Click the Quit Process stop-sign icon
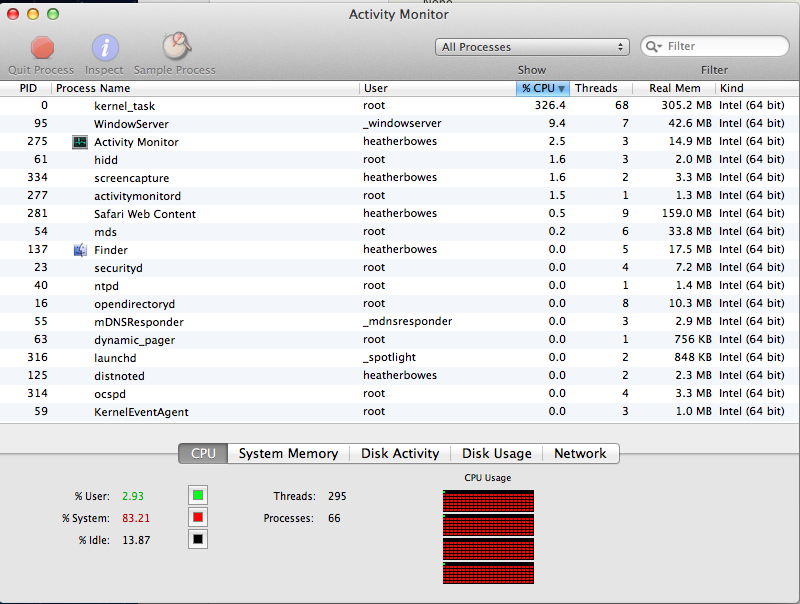The width and height of the screenshot is (800, 604). [x=42, y=47]
